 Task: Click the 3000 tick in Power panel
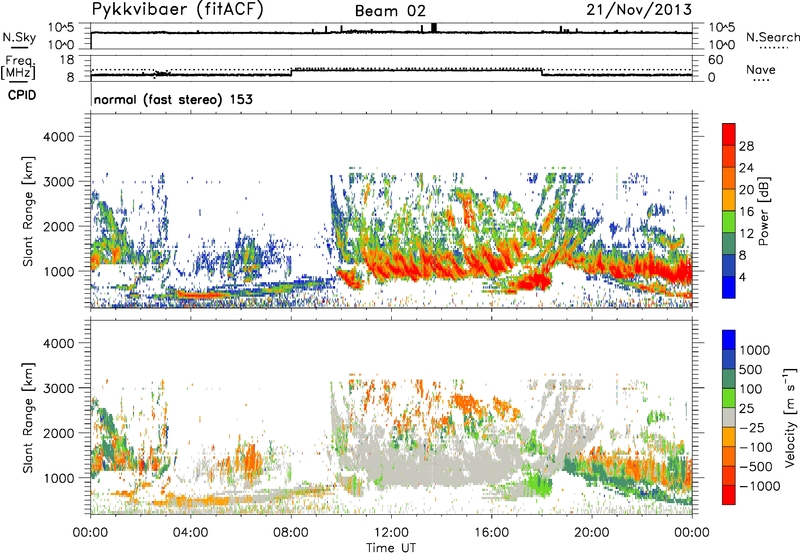tap(58, 181)
